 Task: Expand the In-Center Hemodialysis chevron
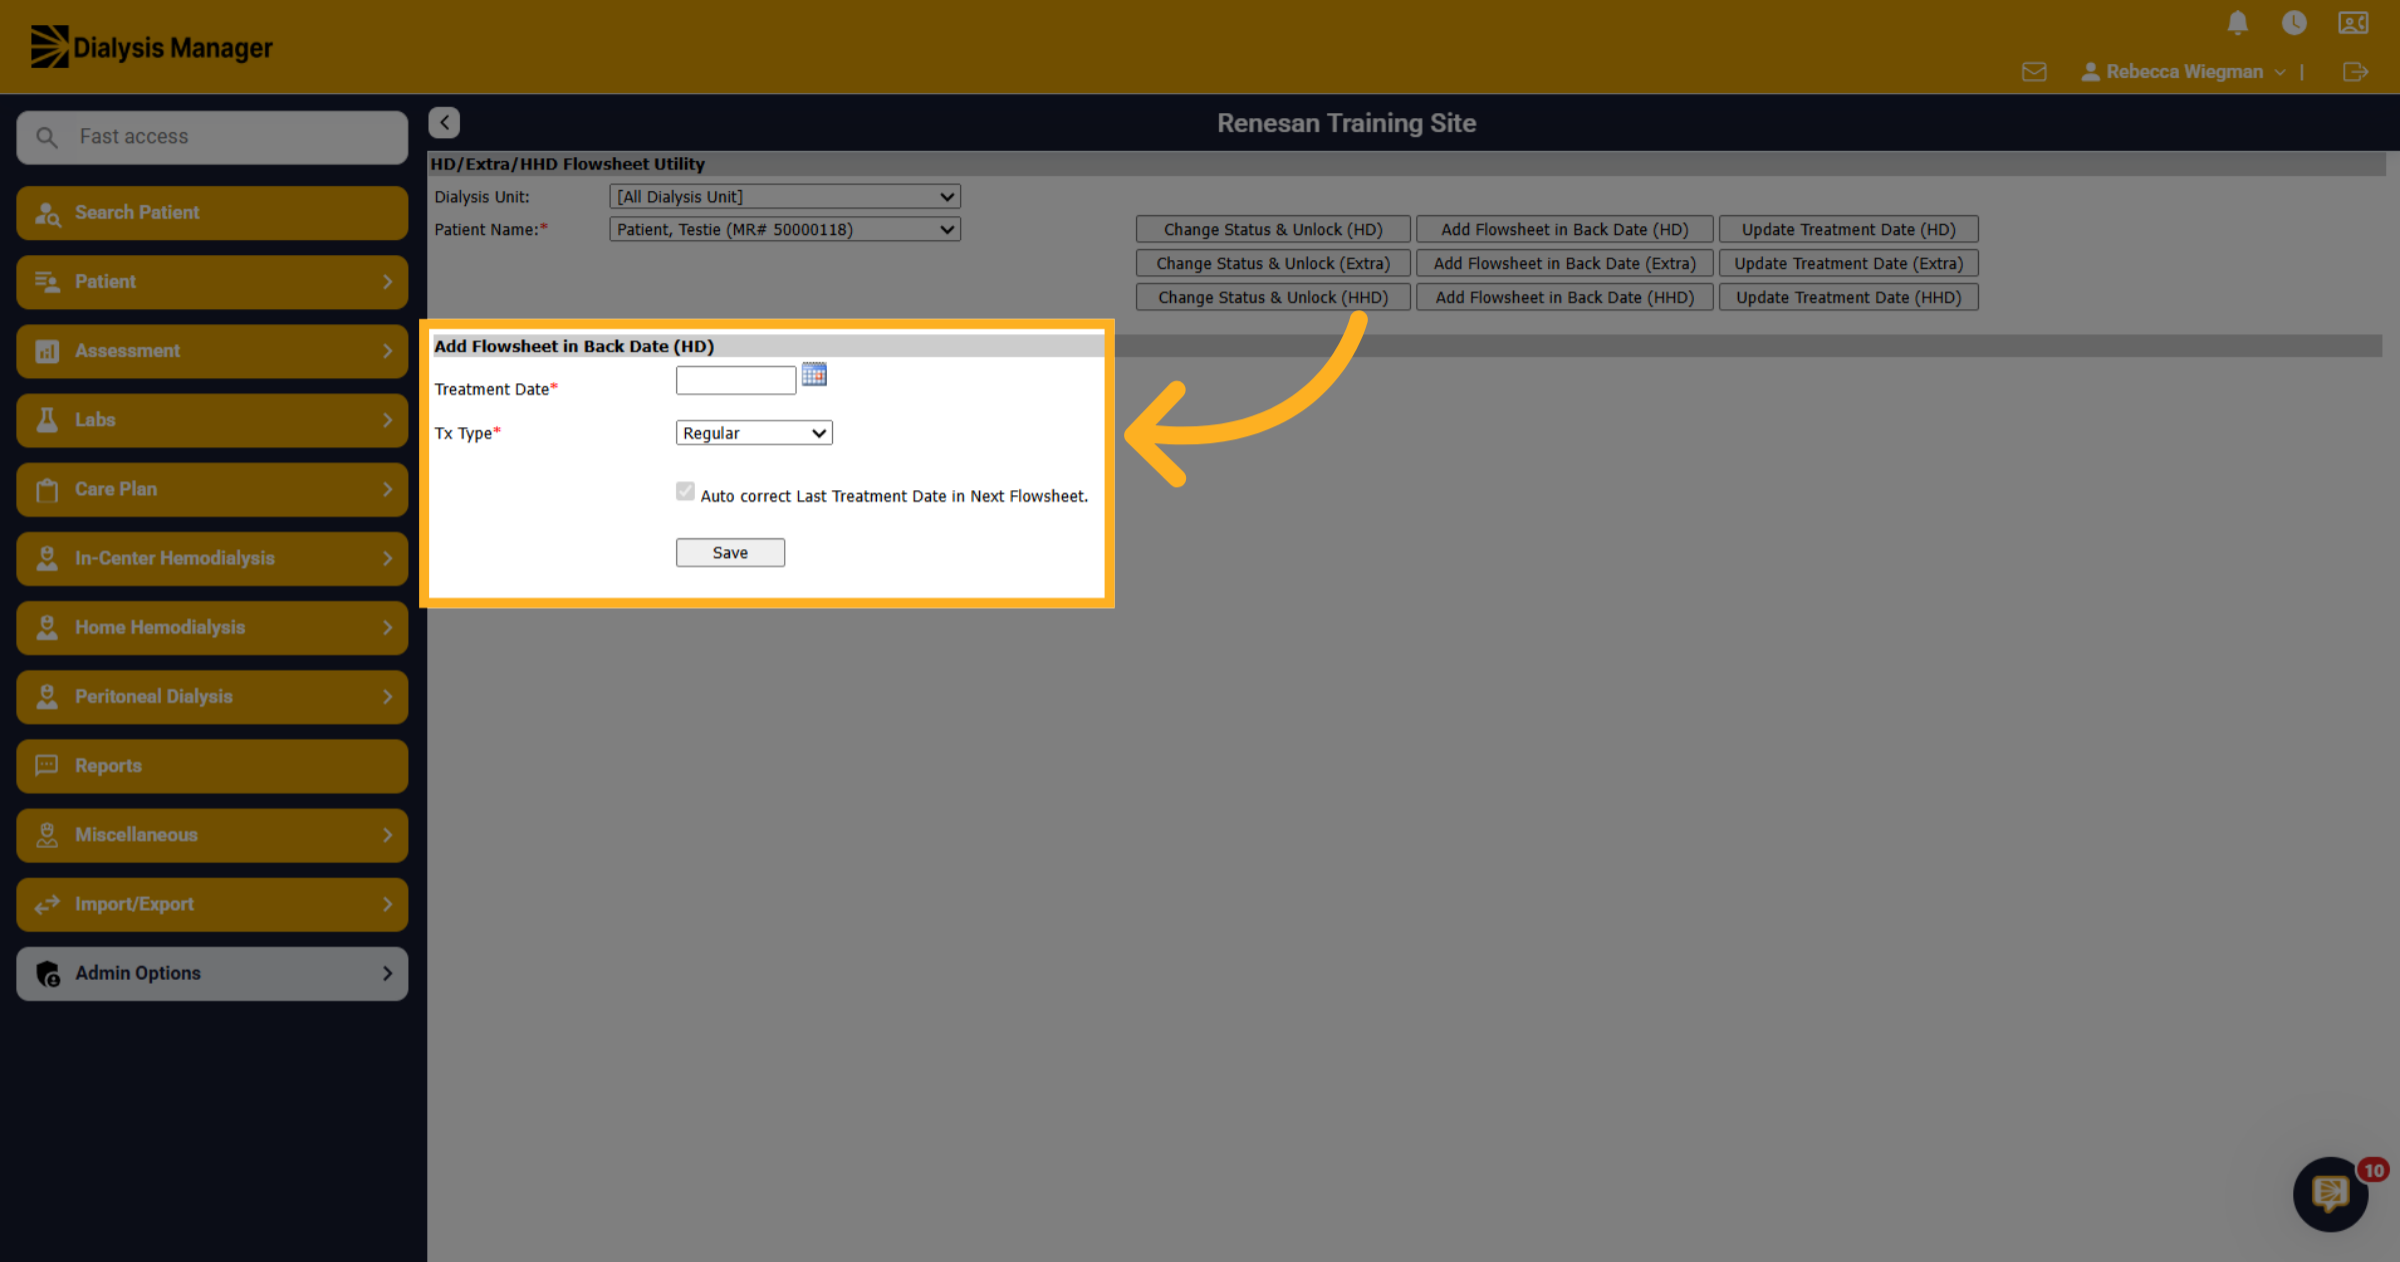click(x=387, y=558)
